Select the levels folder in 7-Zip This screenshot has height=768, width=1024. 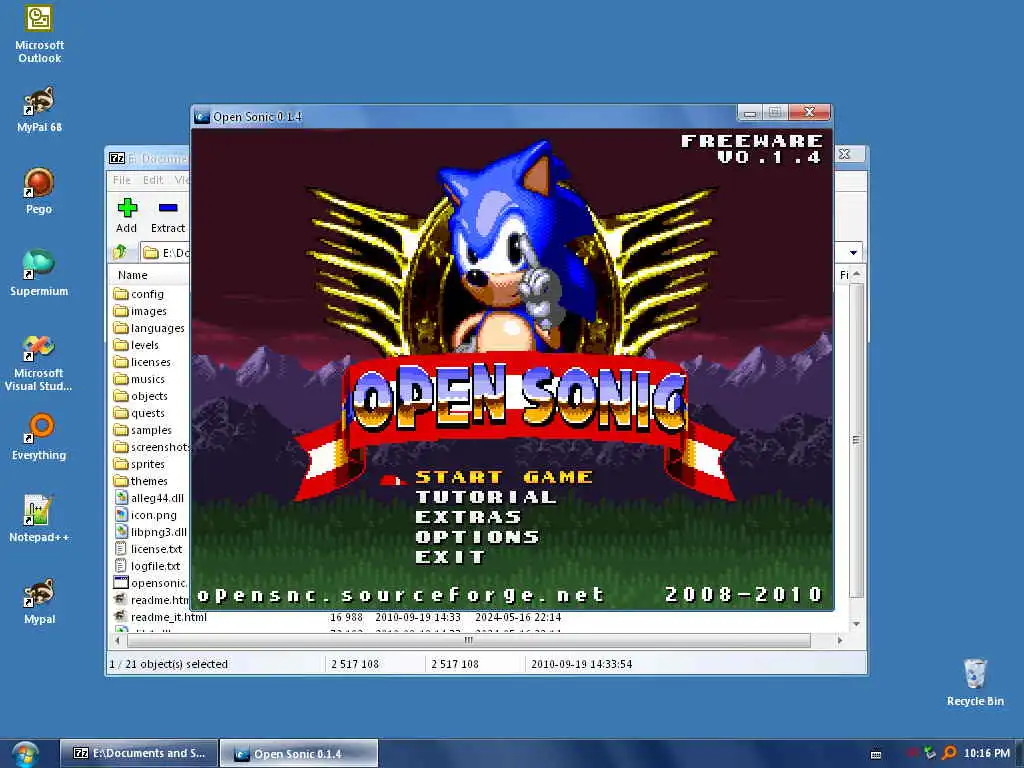click(x=136, y=345)
